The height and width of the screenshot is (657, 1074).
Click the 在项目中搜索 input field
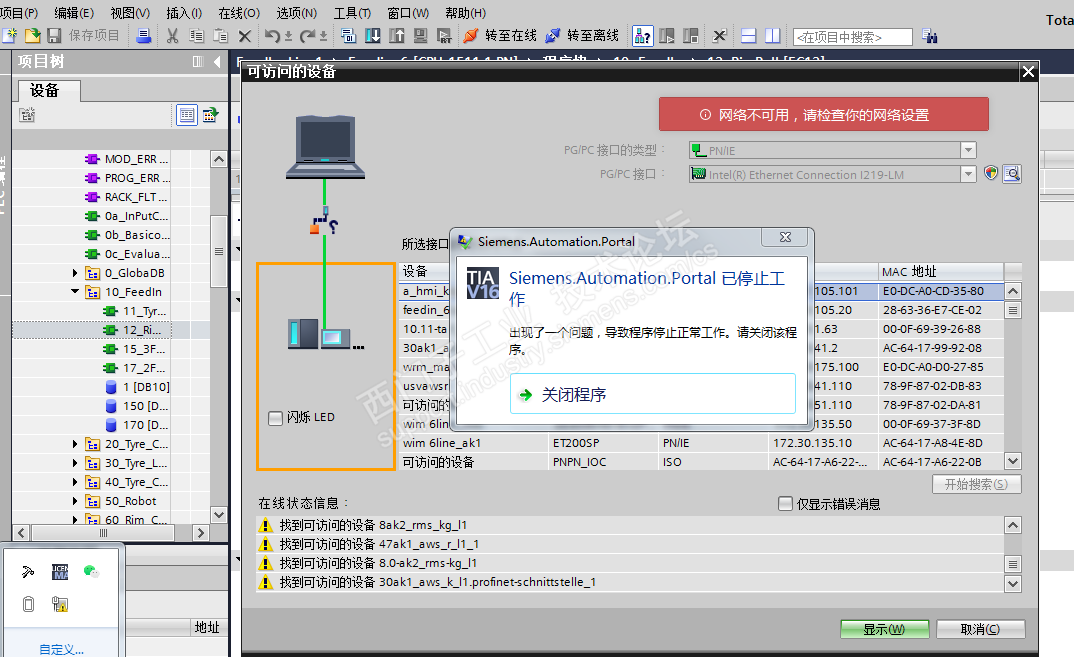point(852,37)
